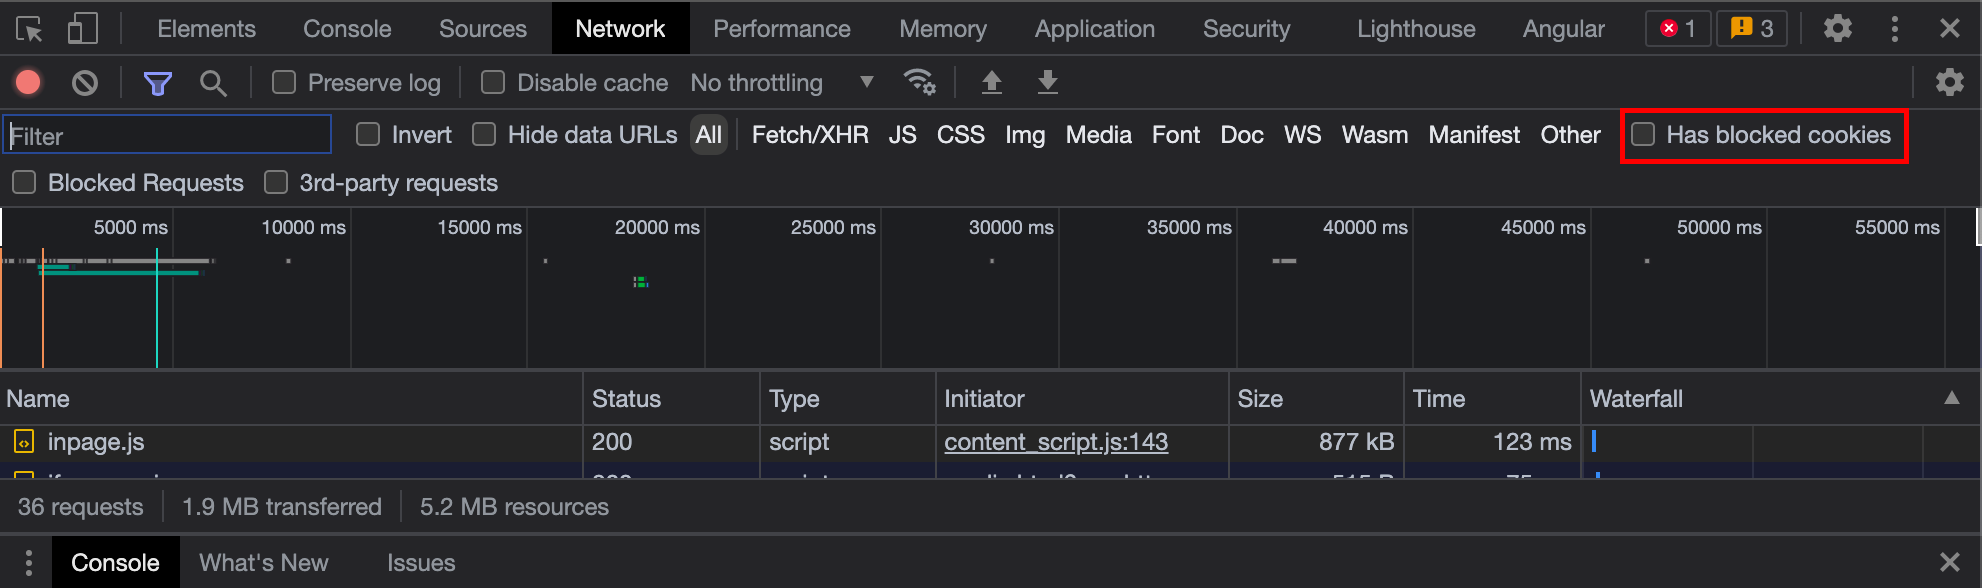Focus the Filter text field

pos(167,135)
